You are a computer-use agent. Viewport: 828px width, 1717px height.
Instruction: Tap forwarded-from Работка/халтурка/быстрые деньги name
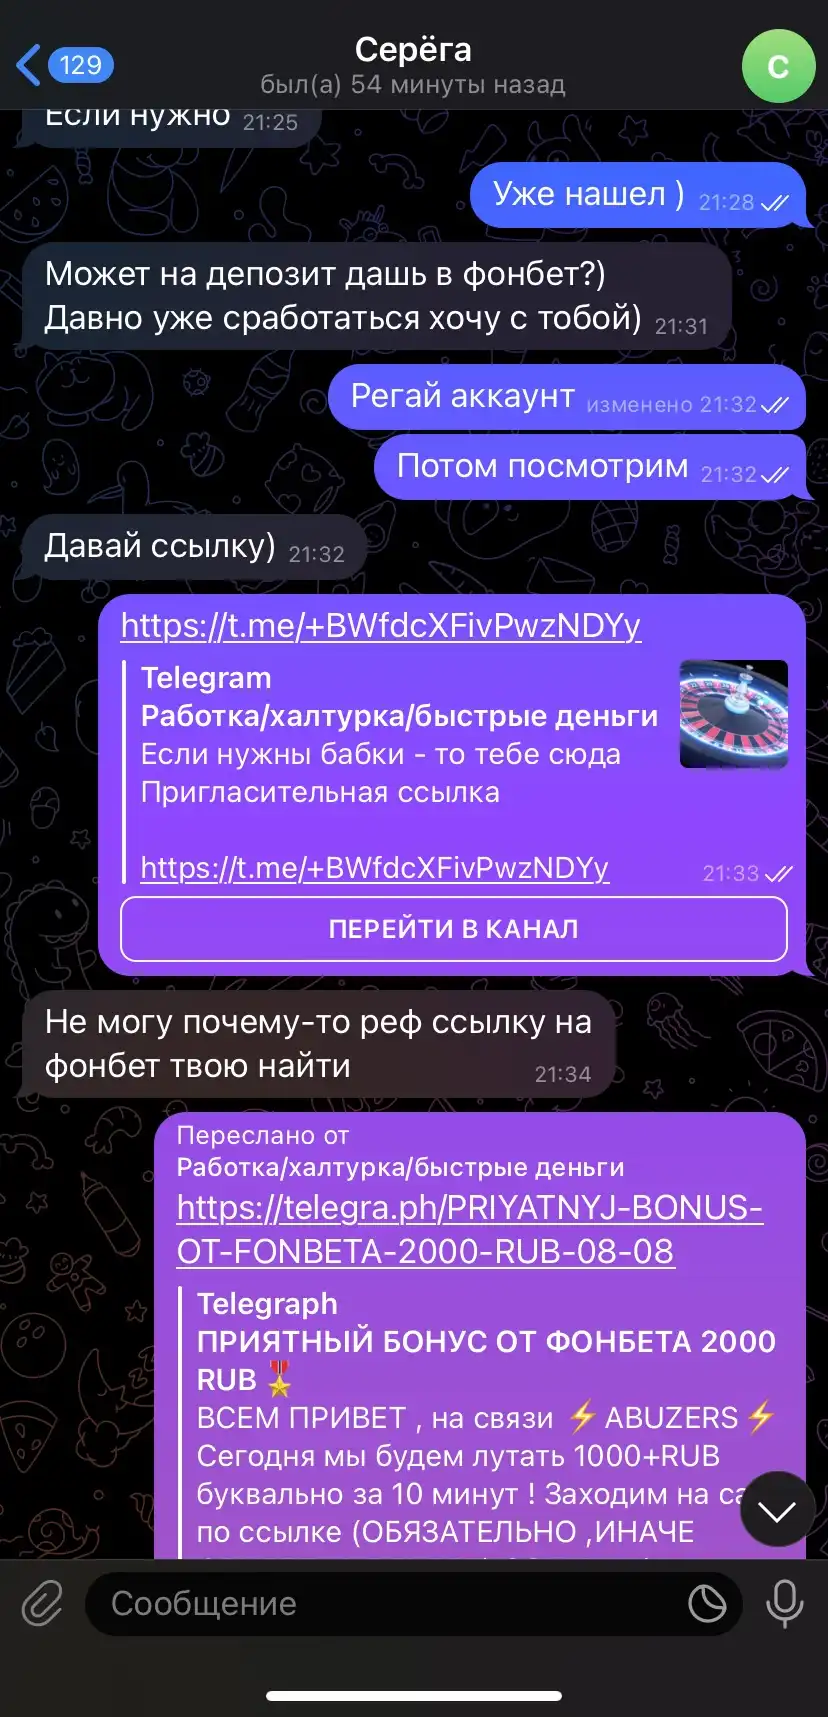400,1167
